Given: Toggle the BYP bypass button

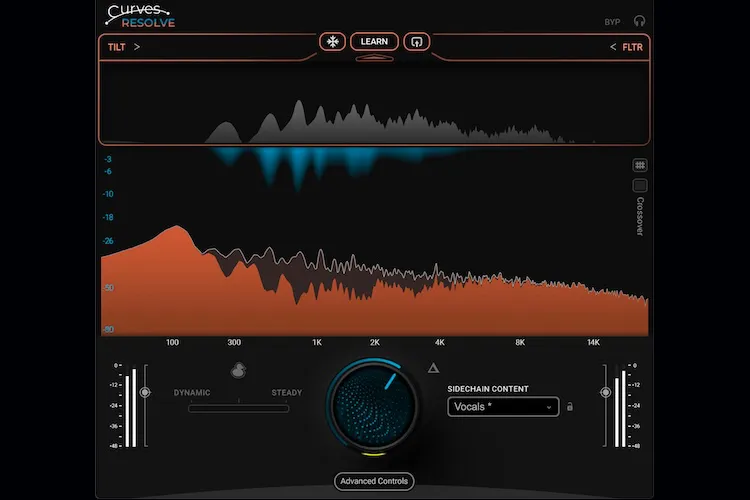Looking at the screenshot, I should pyautogui.click(x=612, y=22).
